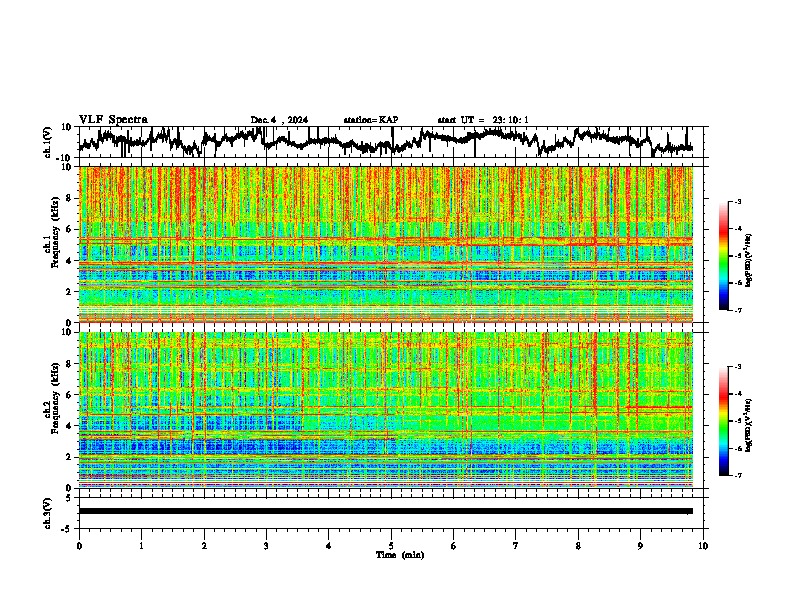The height and width of the screenshot is (612, 792).
Task: Click inside the ch.1 spectrogram panel
Action: tap(386, 244)
